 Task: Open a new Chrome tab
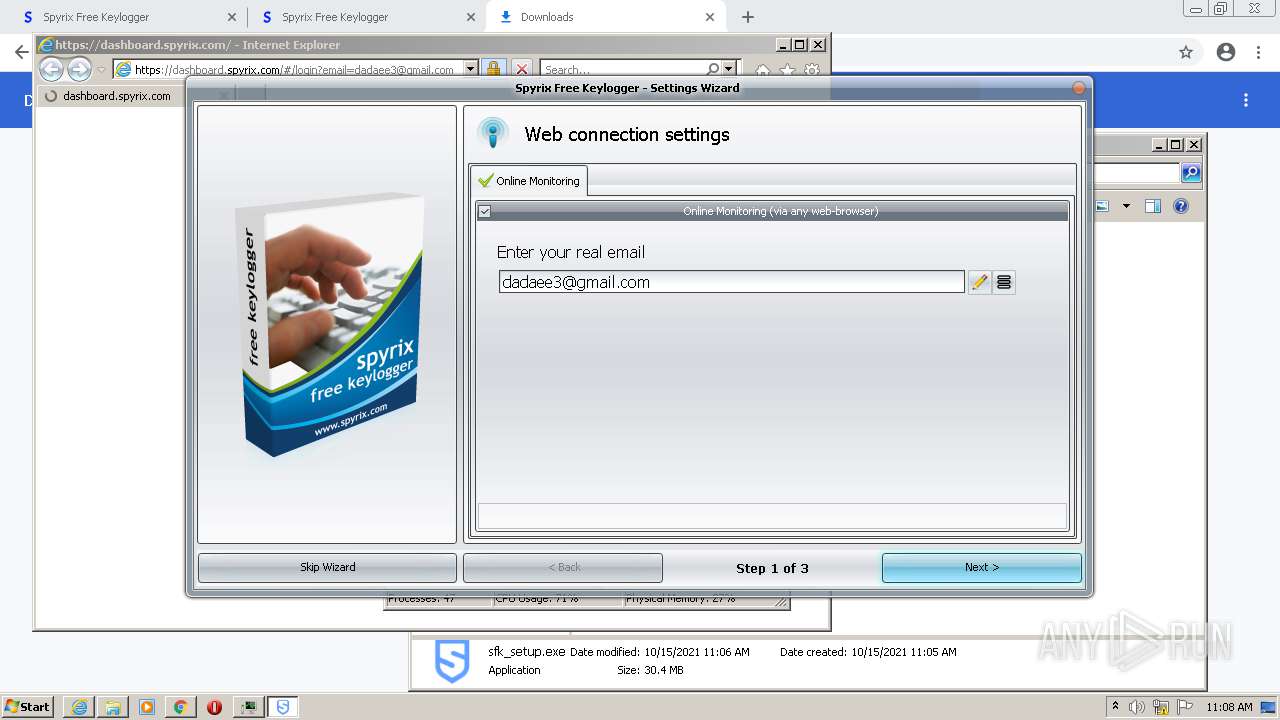click(x=747, y=17)
